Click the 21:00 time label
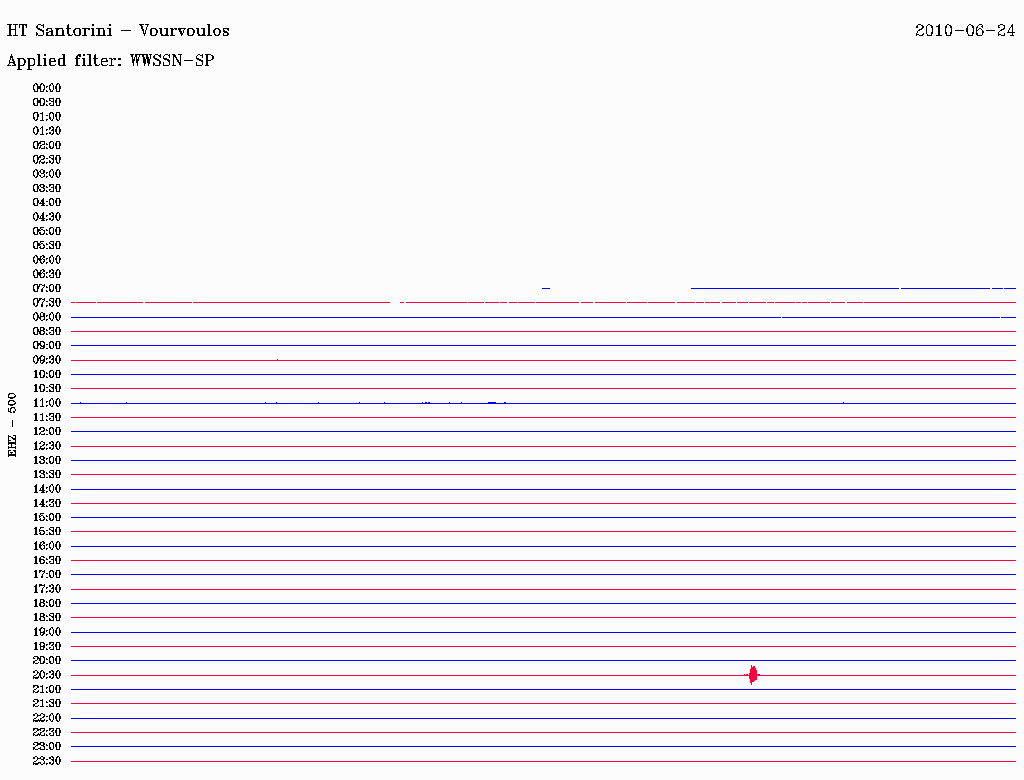 point(47,689)
